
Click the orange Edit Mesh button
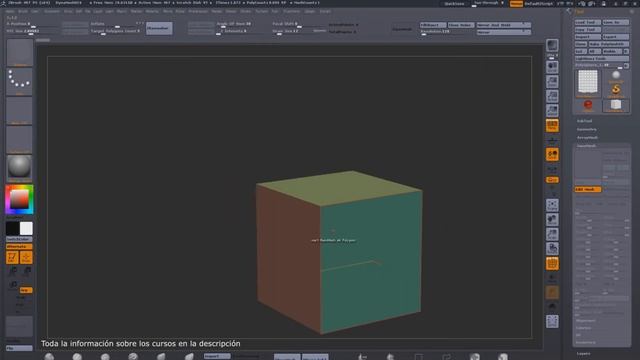click(x=588, y=189)
